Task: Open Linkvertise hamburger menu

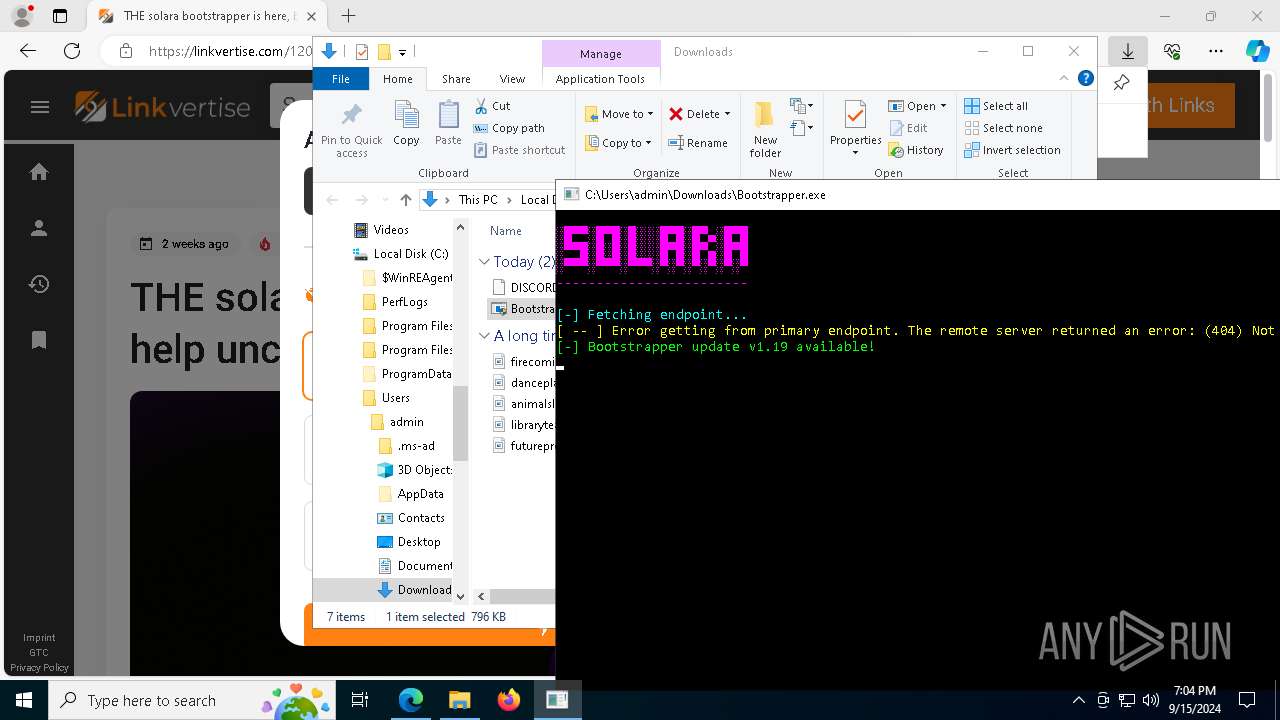Action: (x=40, y=107)
